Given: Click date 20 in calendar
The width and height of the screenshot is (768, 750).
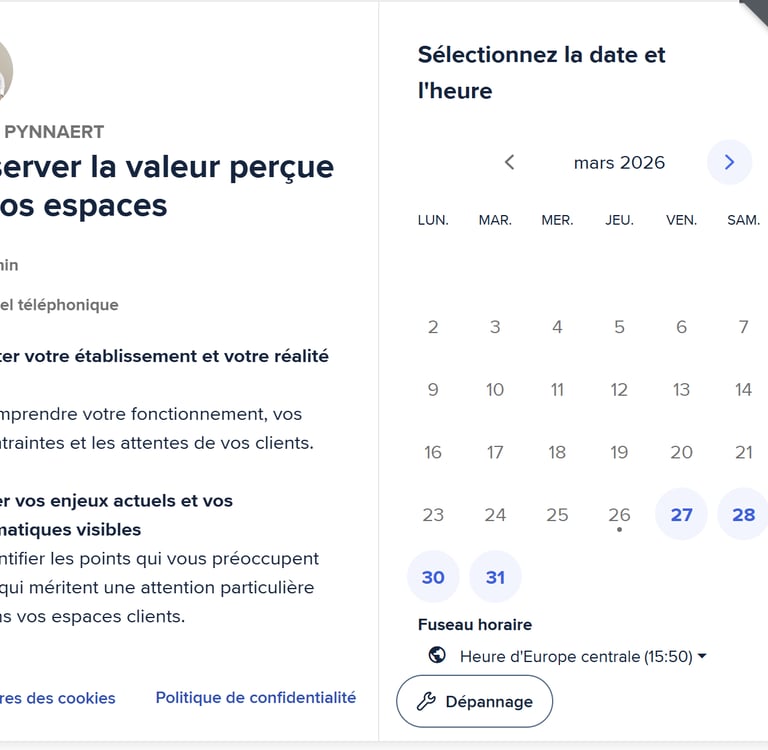Looking at the screenshot, I should pos(681,452).
